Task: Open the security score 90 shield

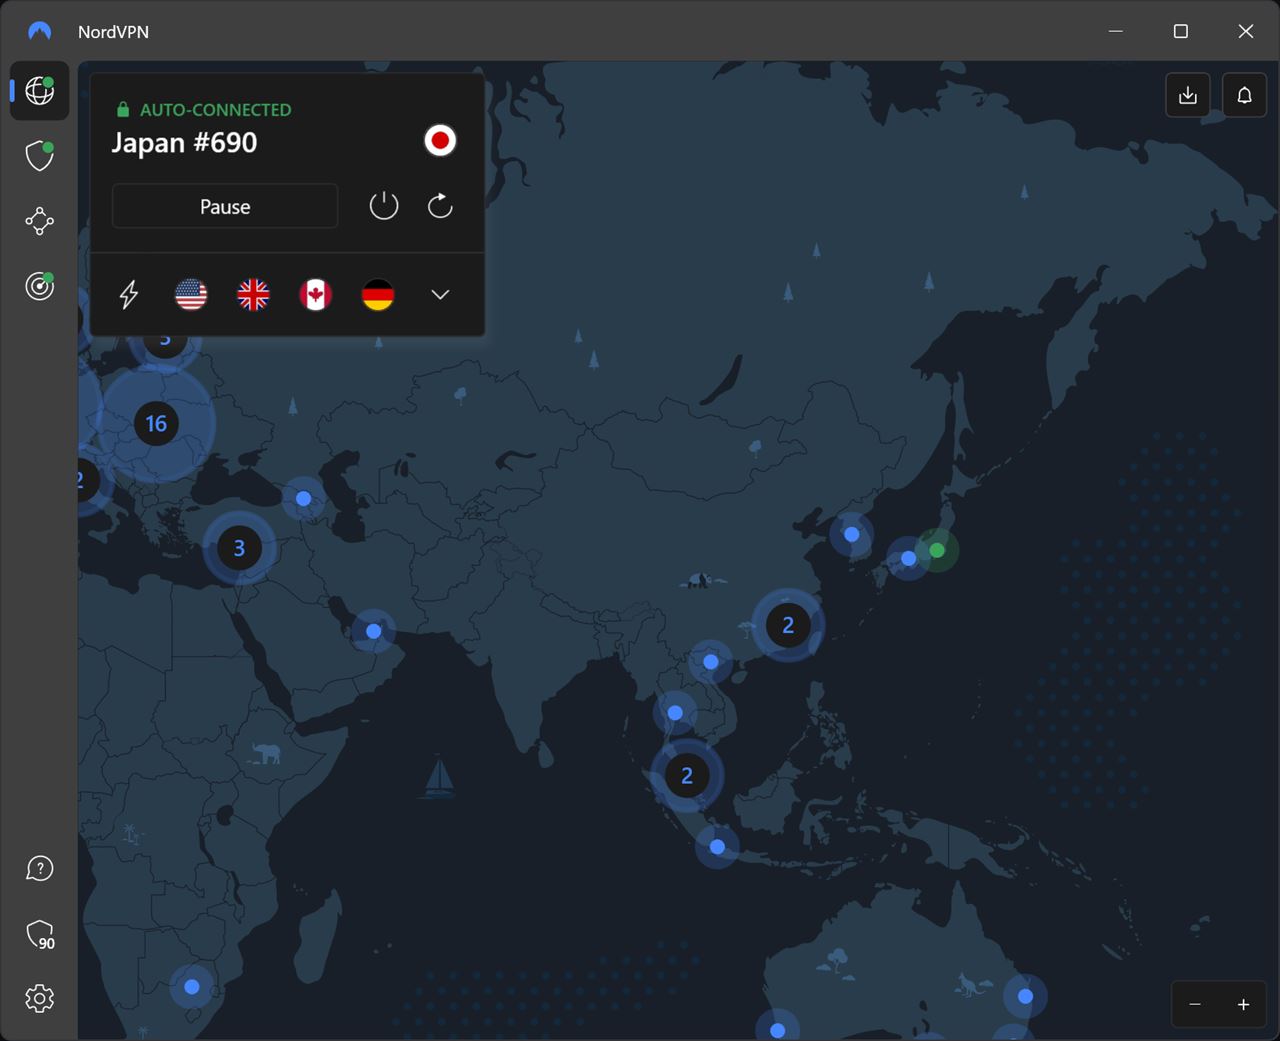Action: pyautogui.click(x=40, y=934)
